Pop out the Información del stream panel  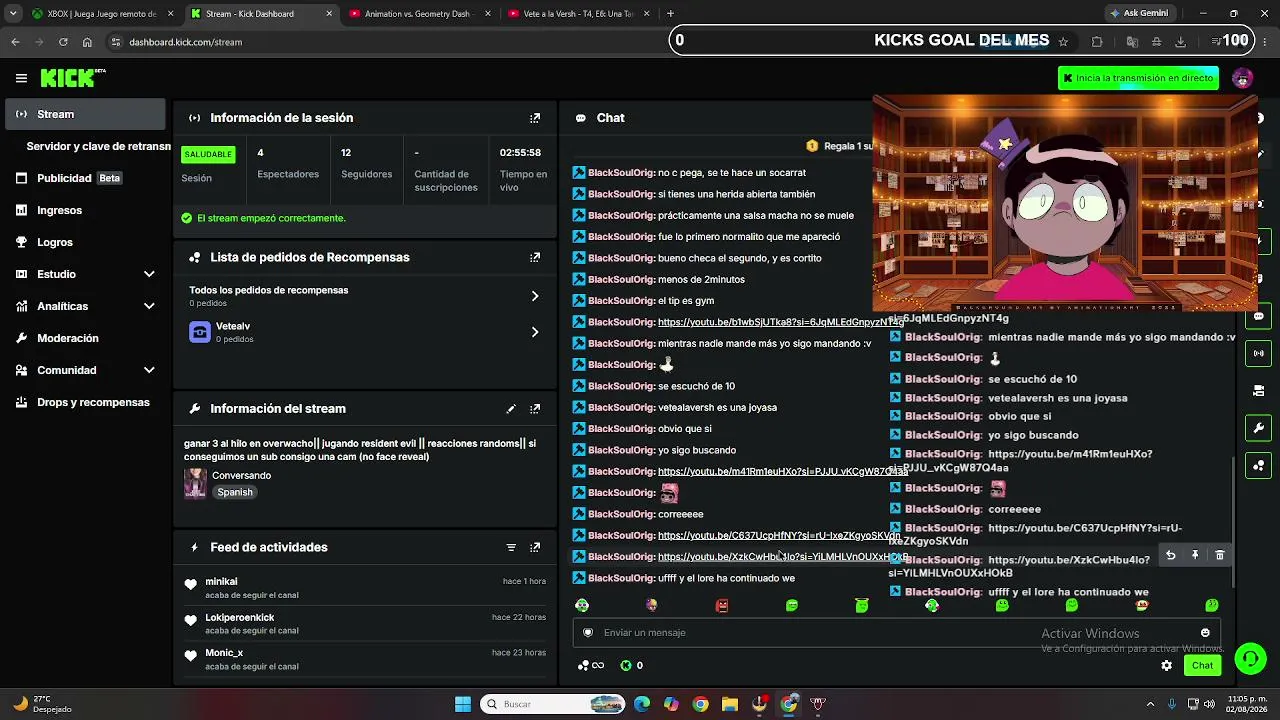coord(535,409)
